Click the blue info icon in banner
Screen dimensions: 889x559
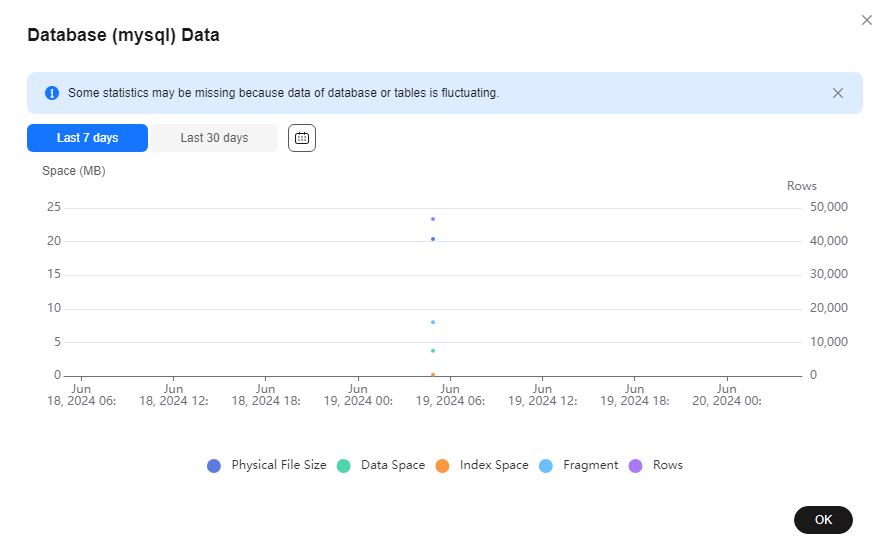pyautogui.click(x=52, y=93)
